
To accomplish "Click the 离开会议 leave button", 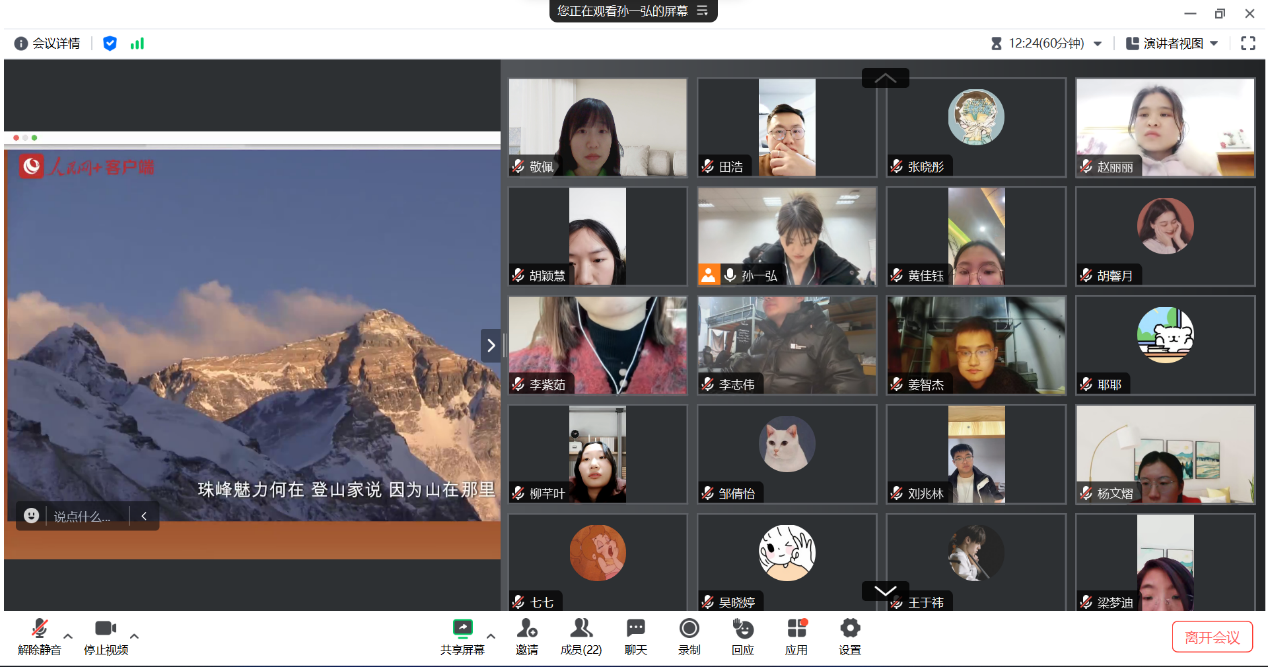I will click(1212, 637).
